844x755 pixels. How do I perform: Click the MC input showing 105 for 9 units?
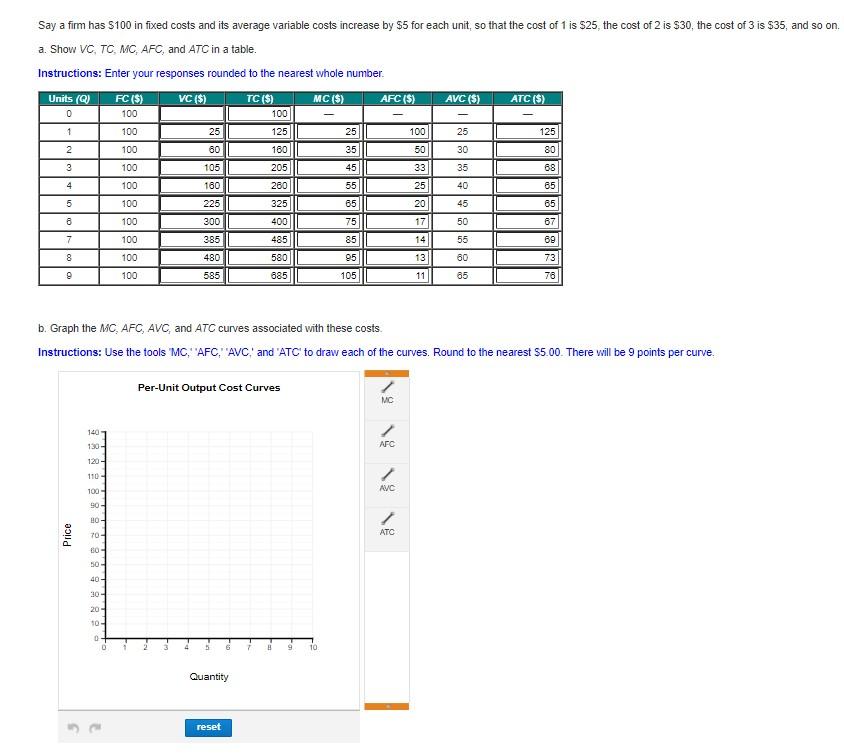329,276
